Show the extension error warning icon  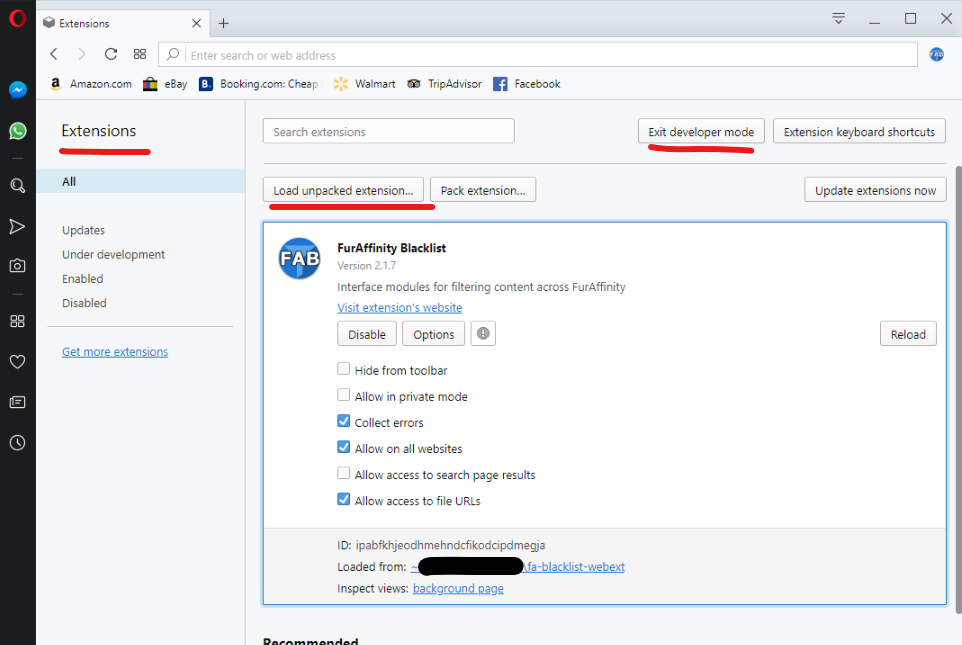[x=483, y=333]
